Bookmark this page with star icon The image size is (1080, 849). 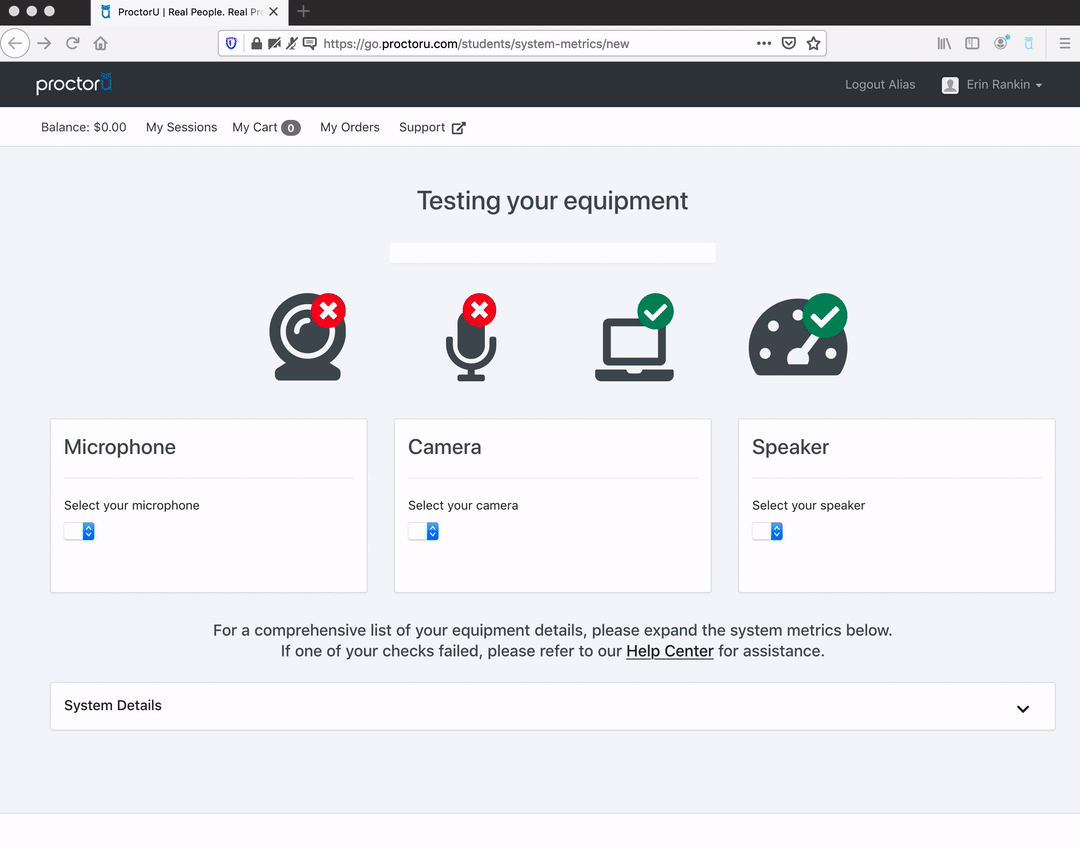pyautogui.click(x=813, y=43)
